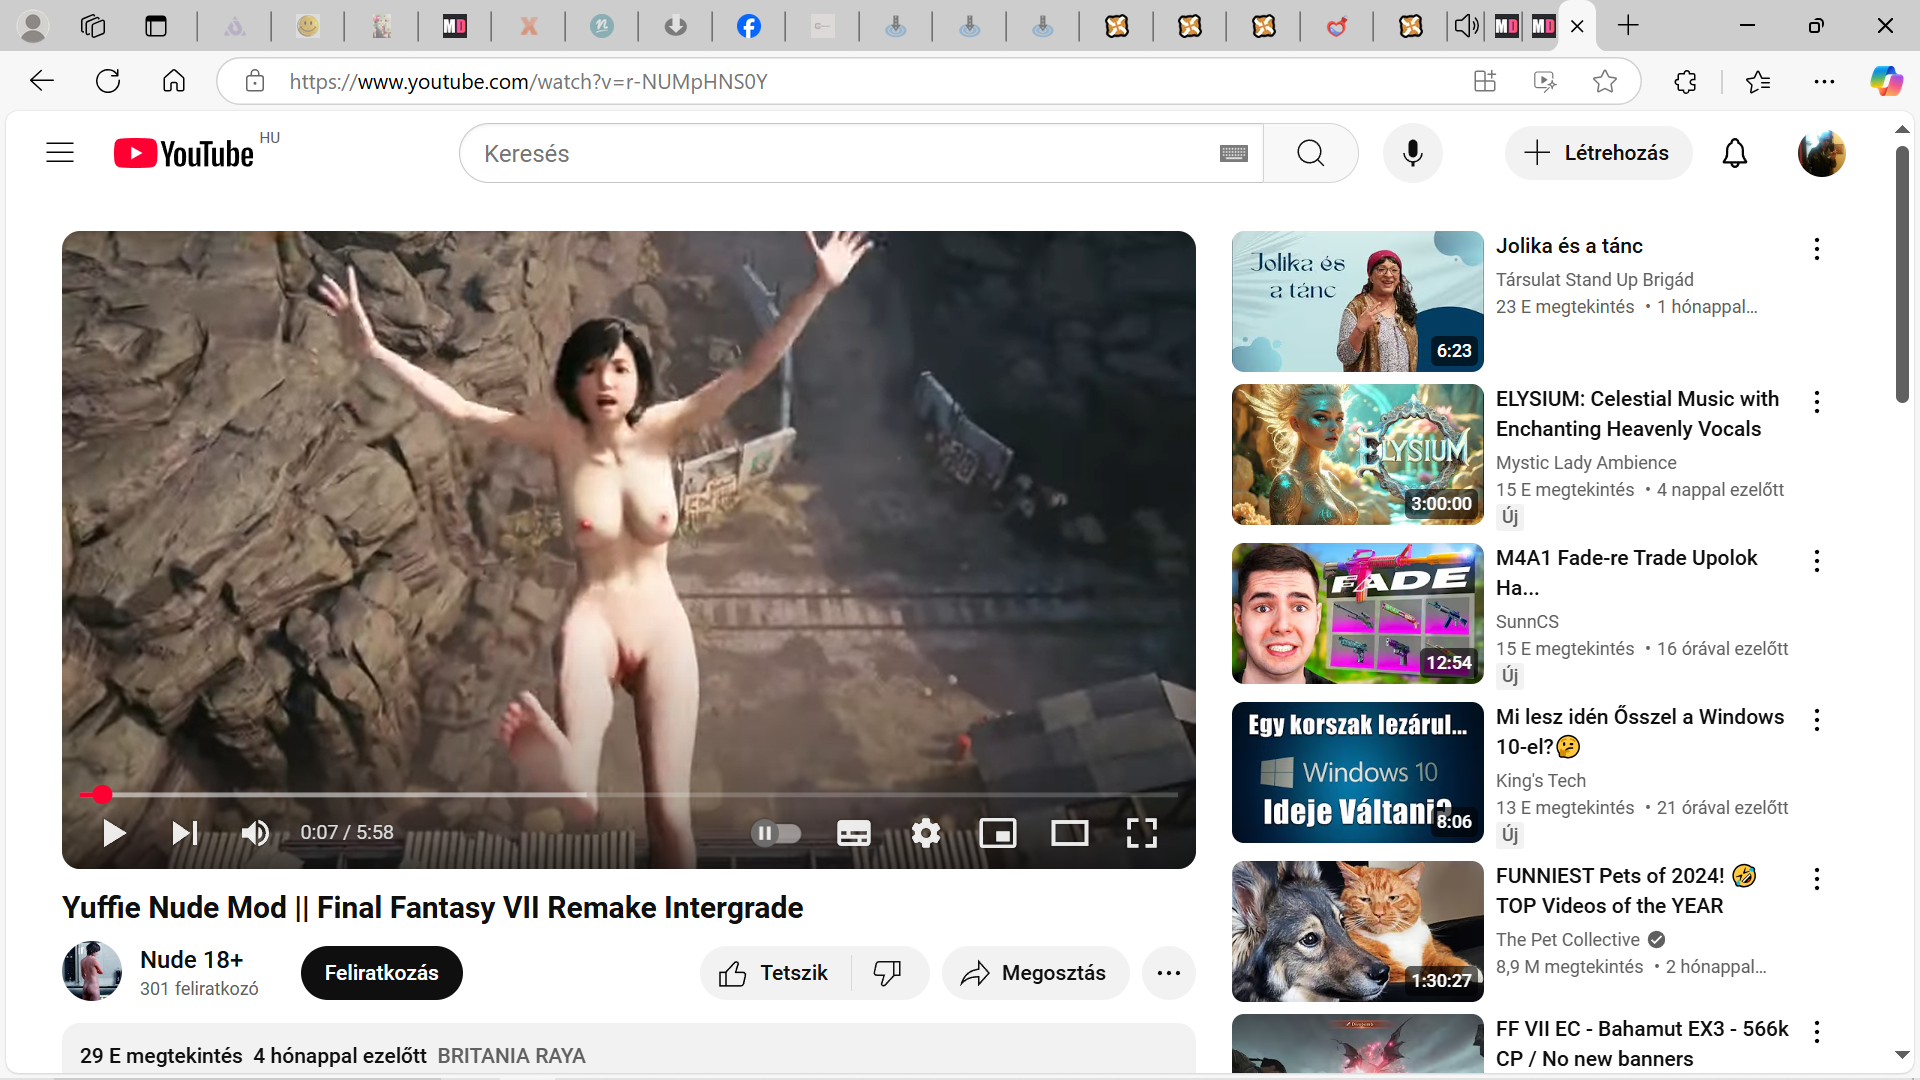Switch to the Facebook tab
Screen dimensions: 1920x1080
(x=748, y=26)
